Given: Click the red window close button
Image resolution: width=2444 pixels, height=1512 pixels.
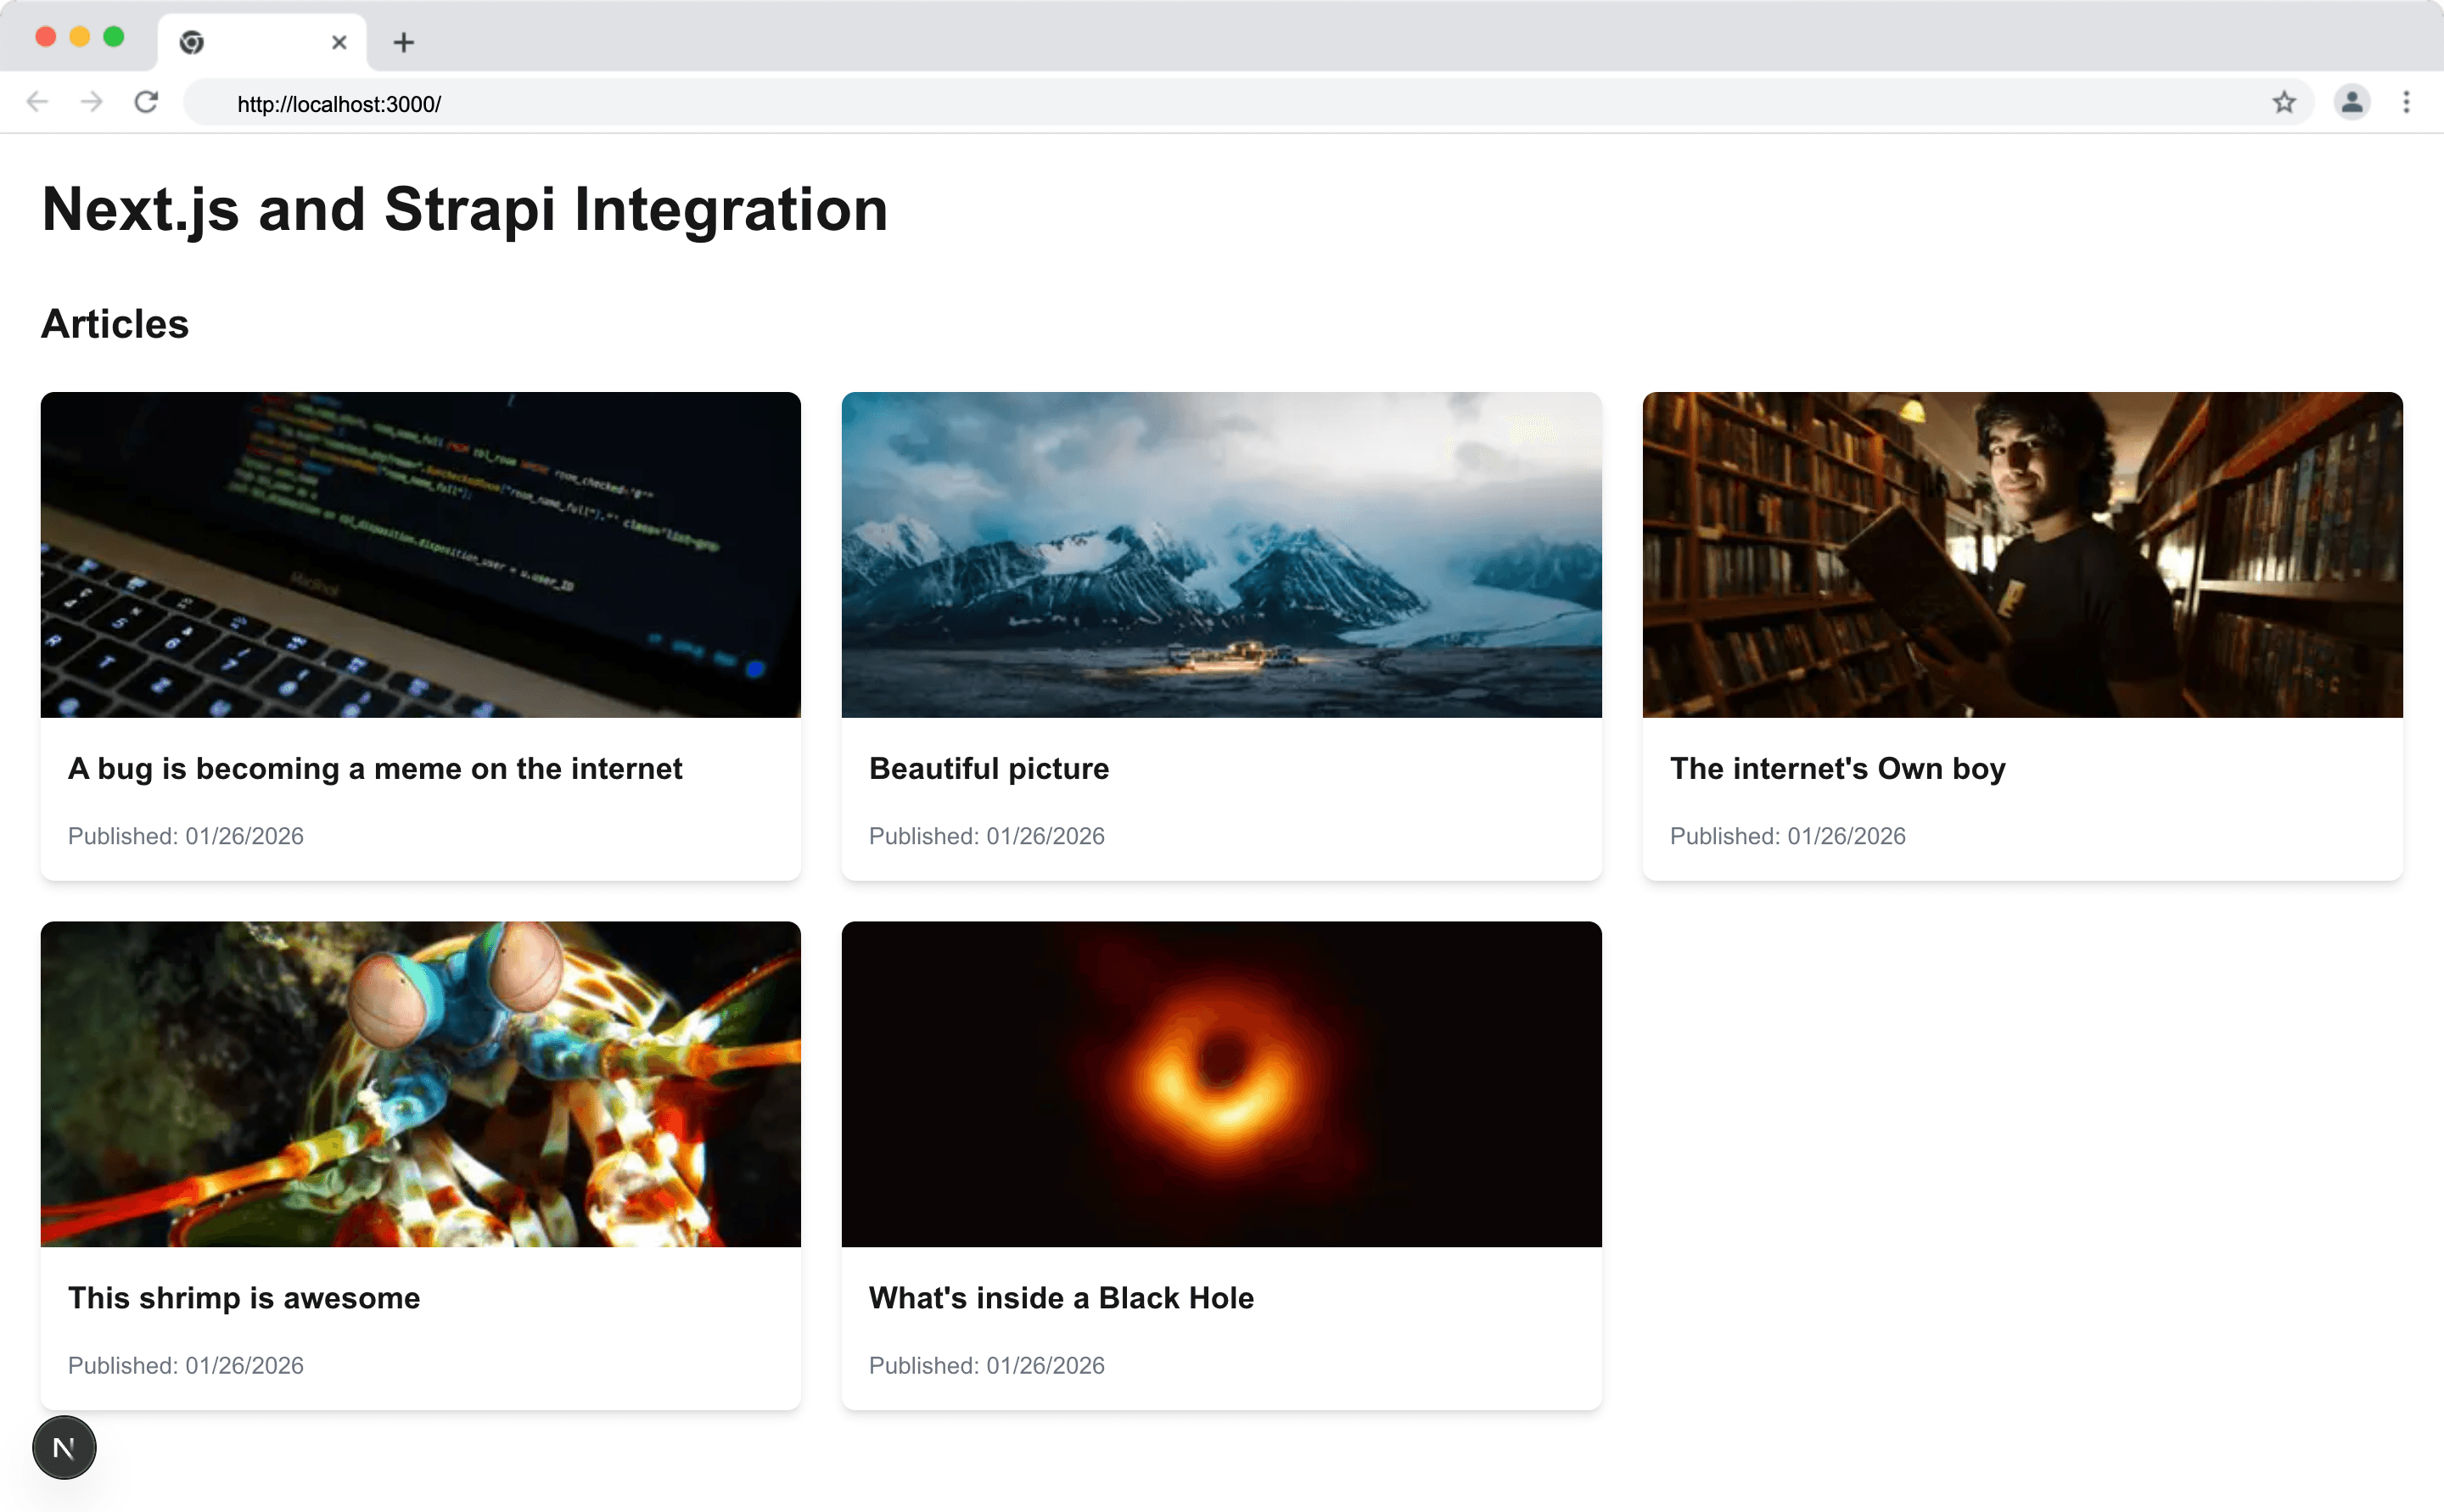Looking at the screenshot, I should tap(46, 37).
